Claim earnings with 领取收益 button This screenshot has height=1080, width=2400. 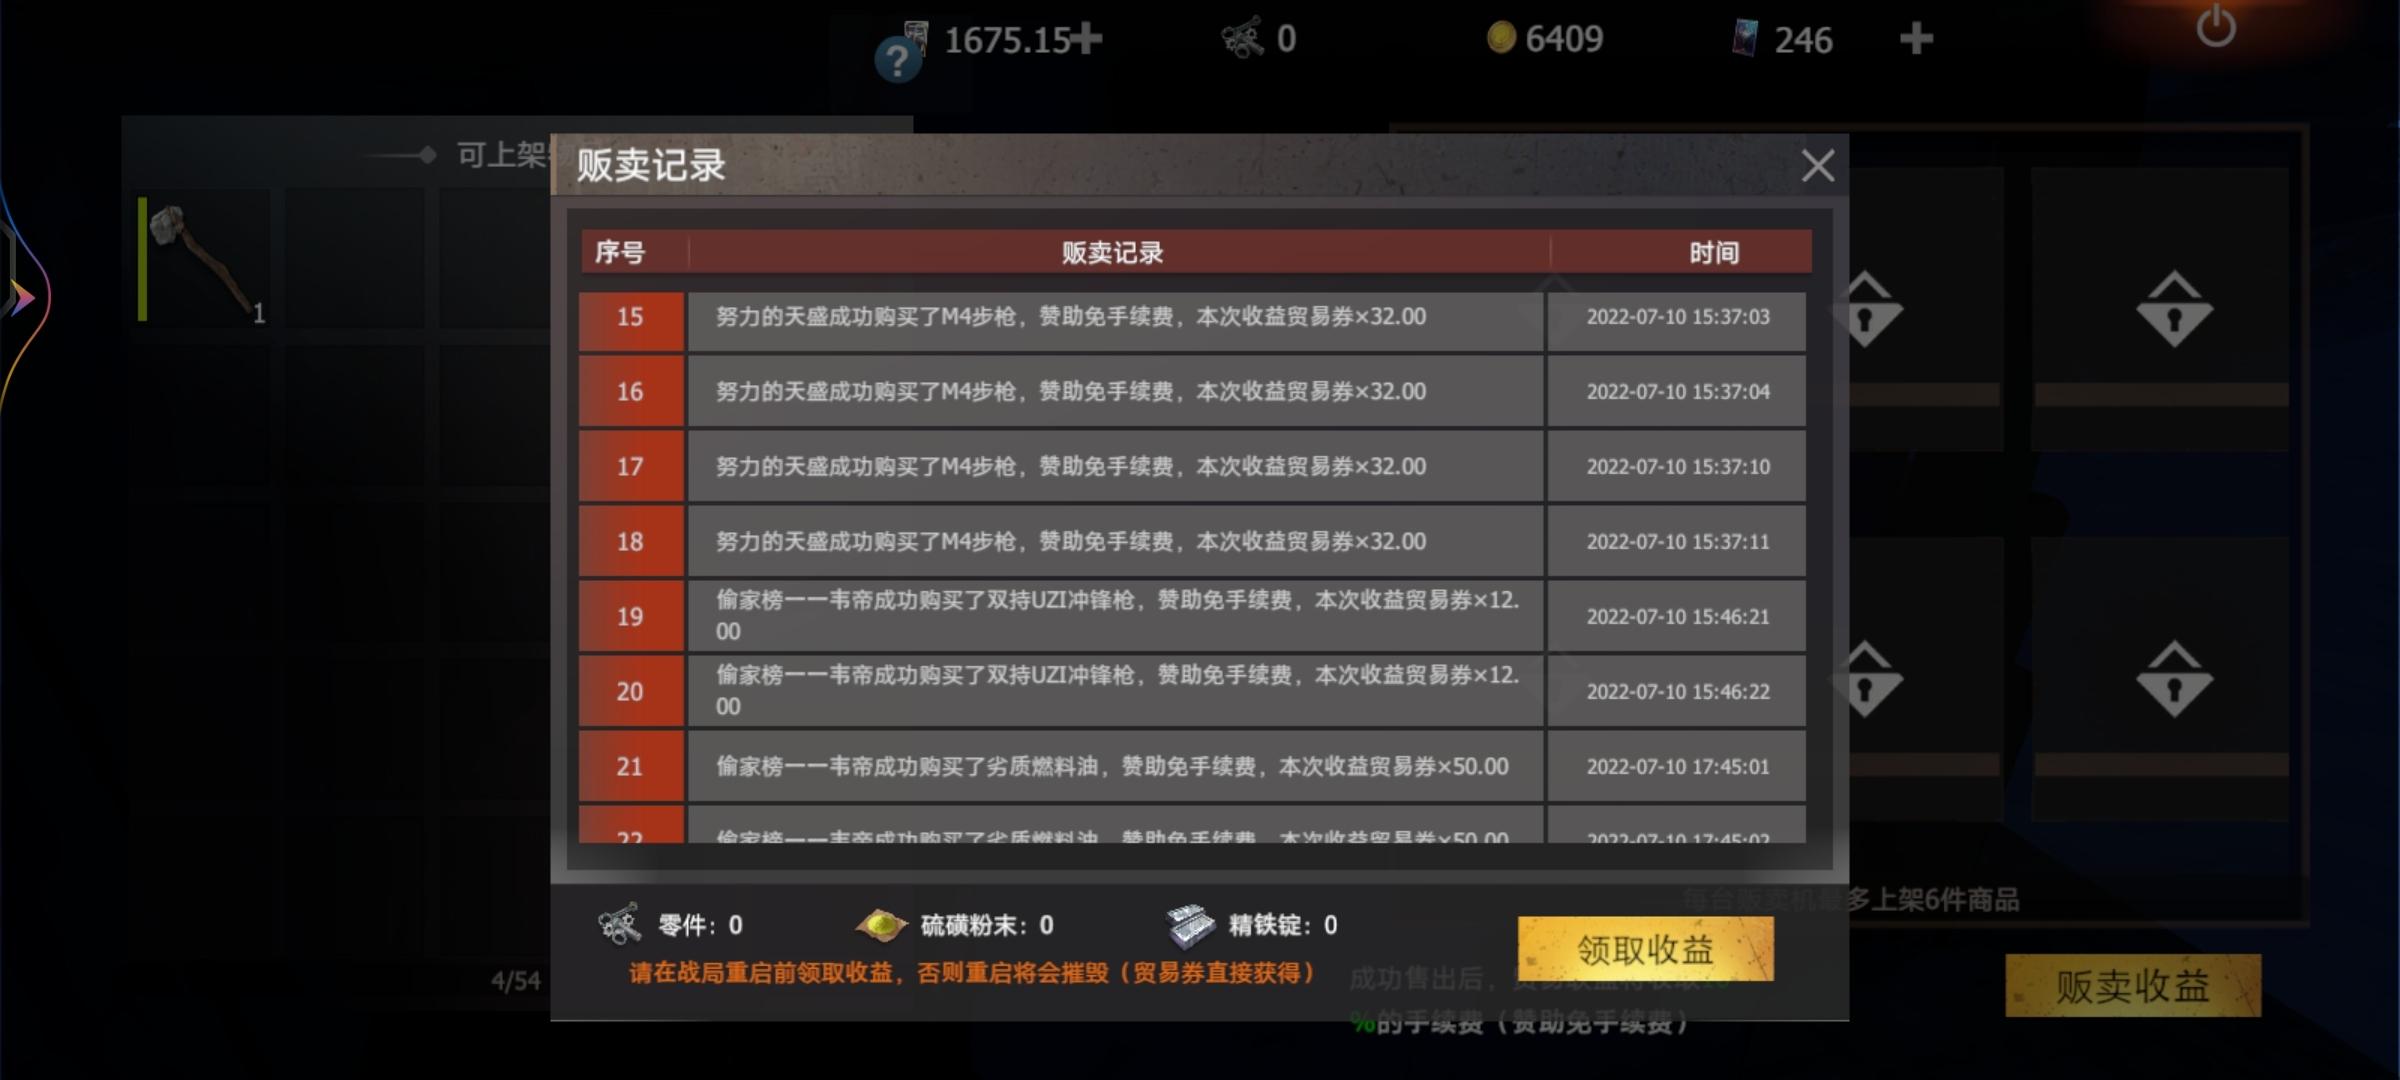1646,948
